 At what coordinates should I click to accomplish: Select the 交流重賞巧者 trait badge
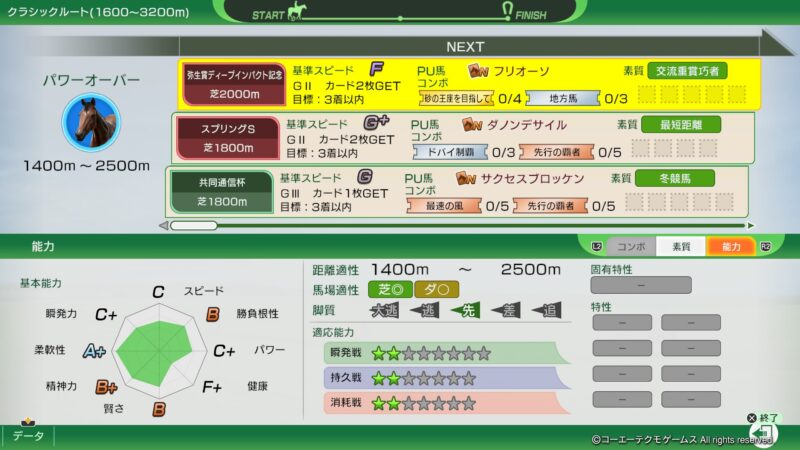(687, 71)
